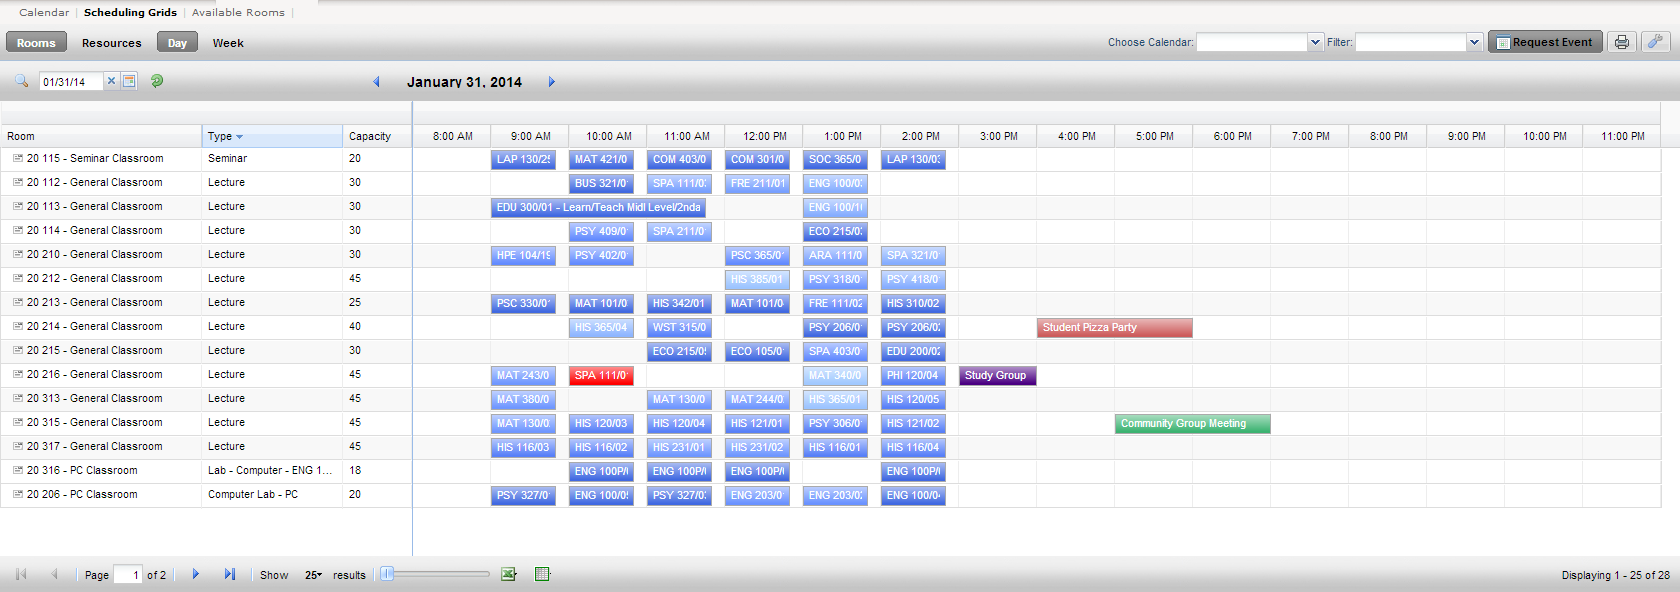This screenshot has width=1680, height=592.
Task: Click Displaying 1 - 25 of 28 status
Action: (x=1615, y=575)
